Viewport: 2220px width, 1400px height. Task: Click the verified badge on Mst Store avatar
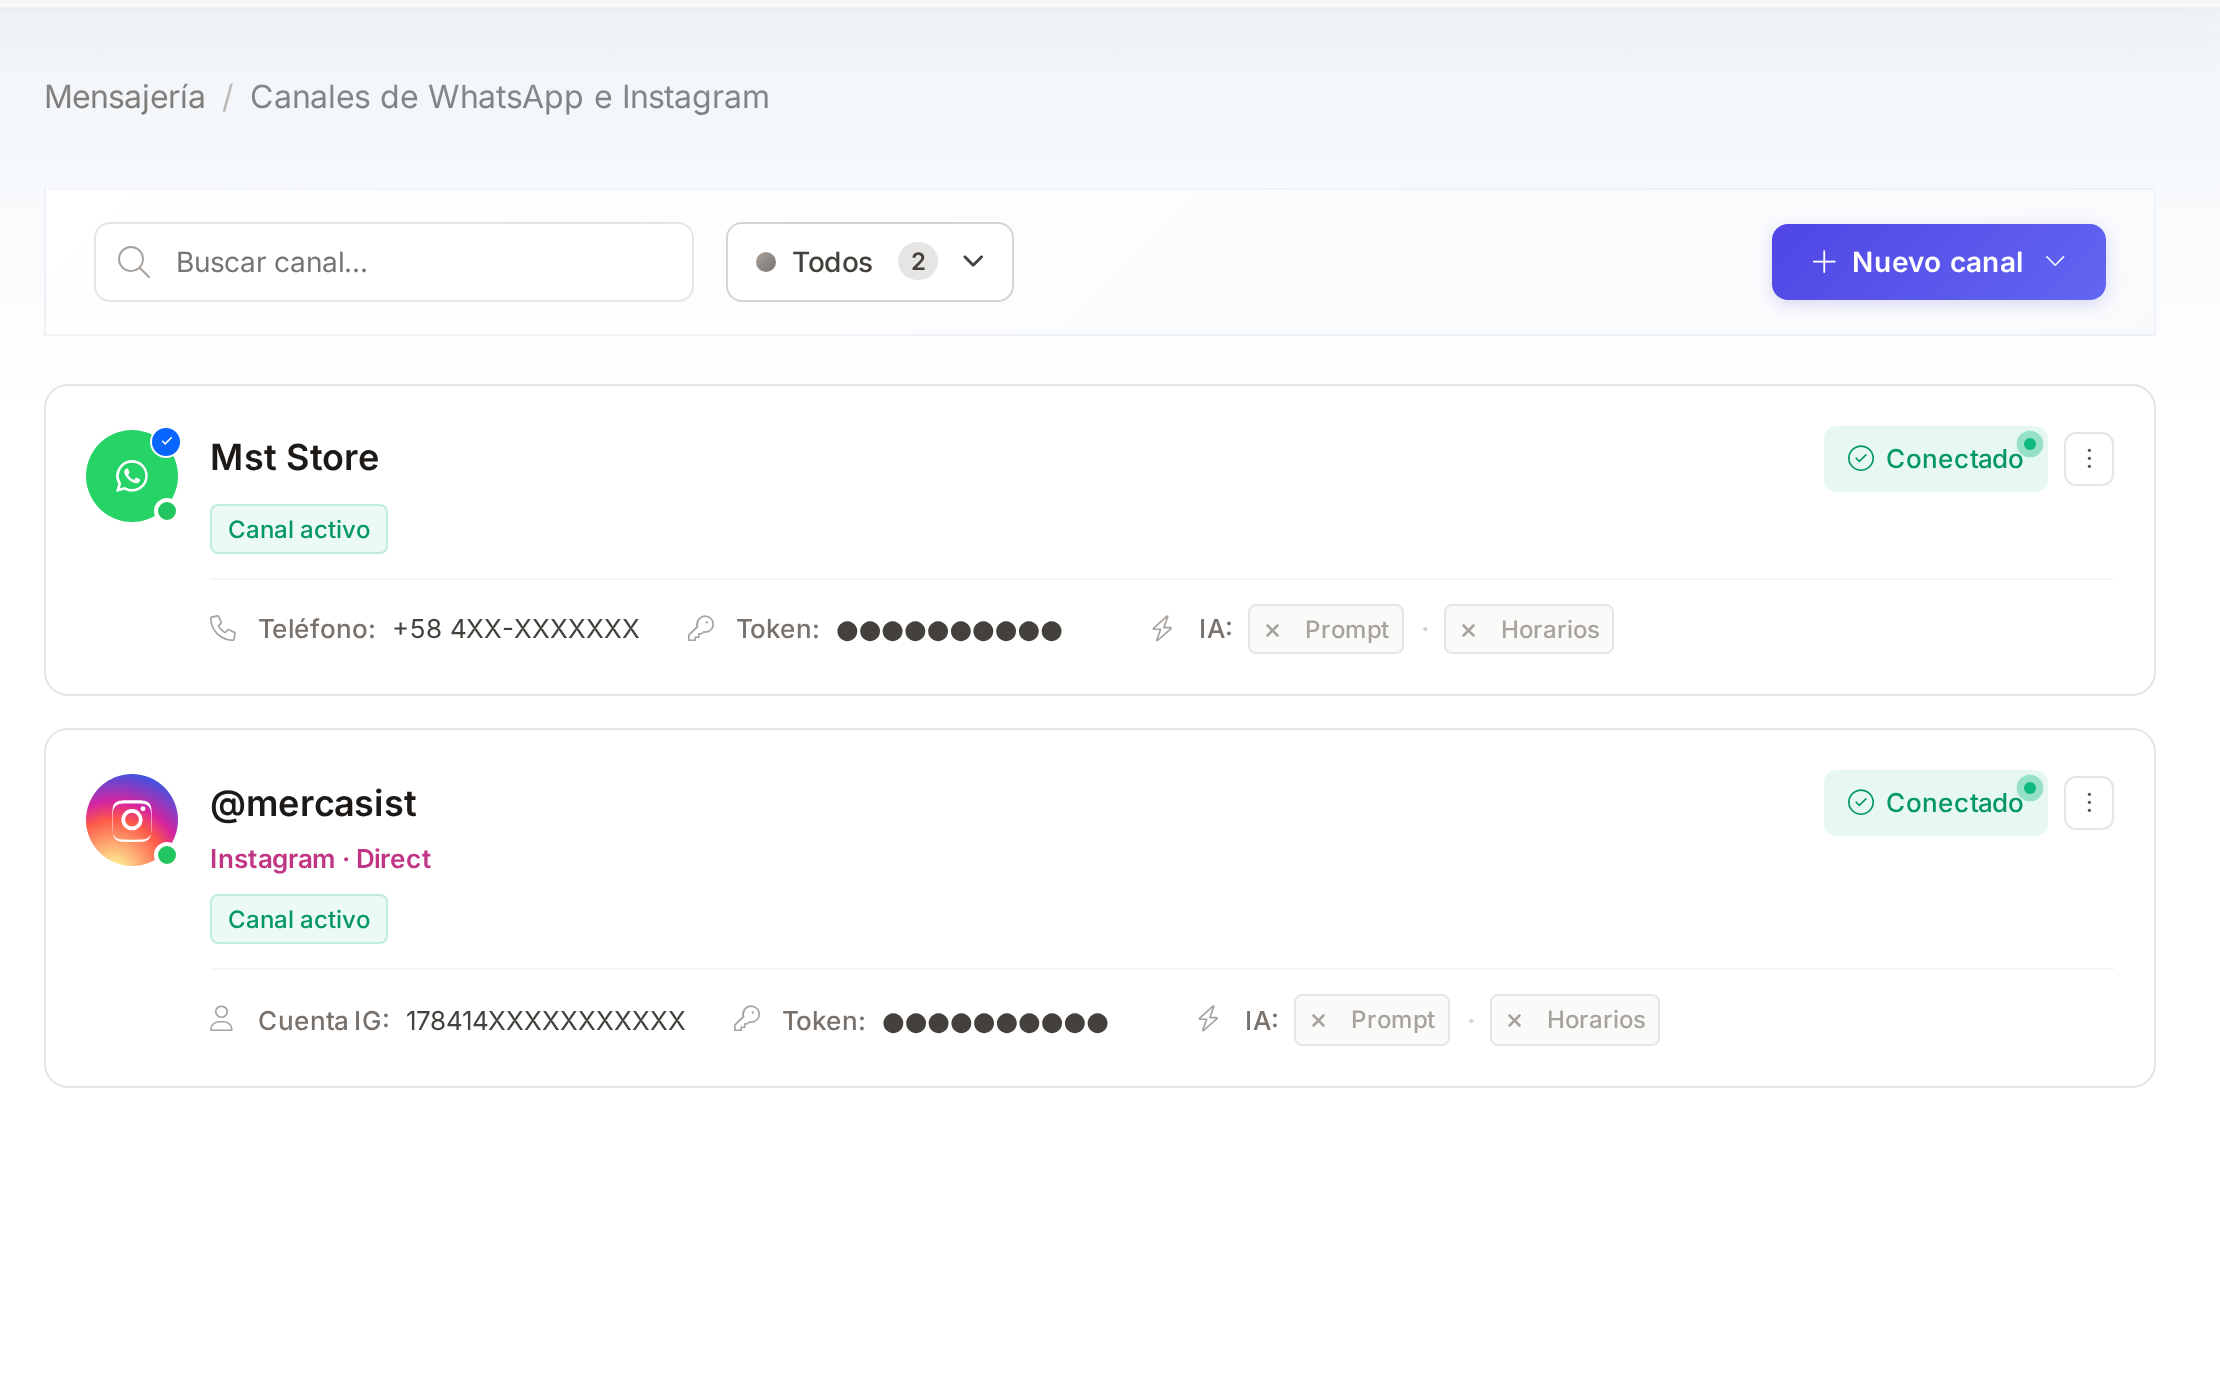click(166, 441)
